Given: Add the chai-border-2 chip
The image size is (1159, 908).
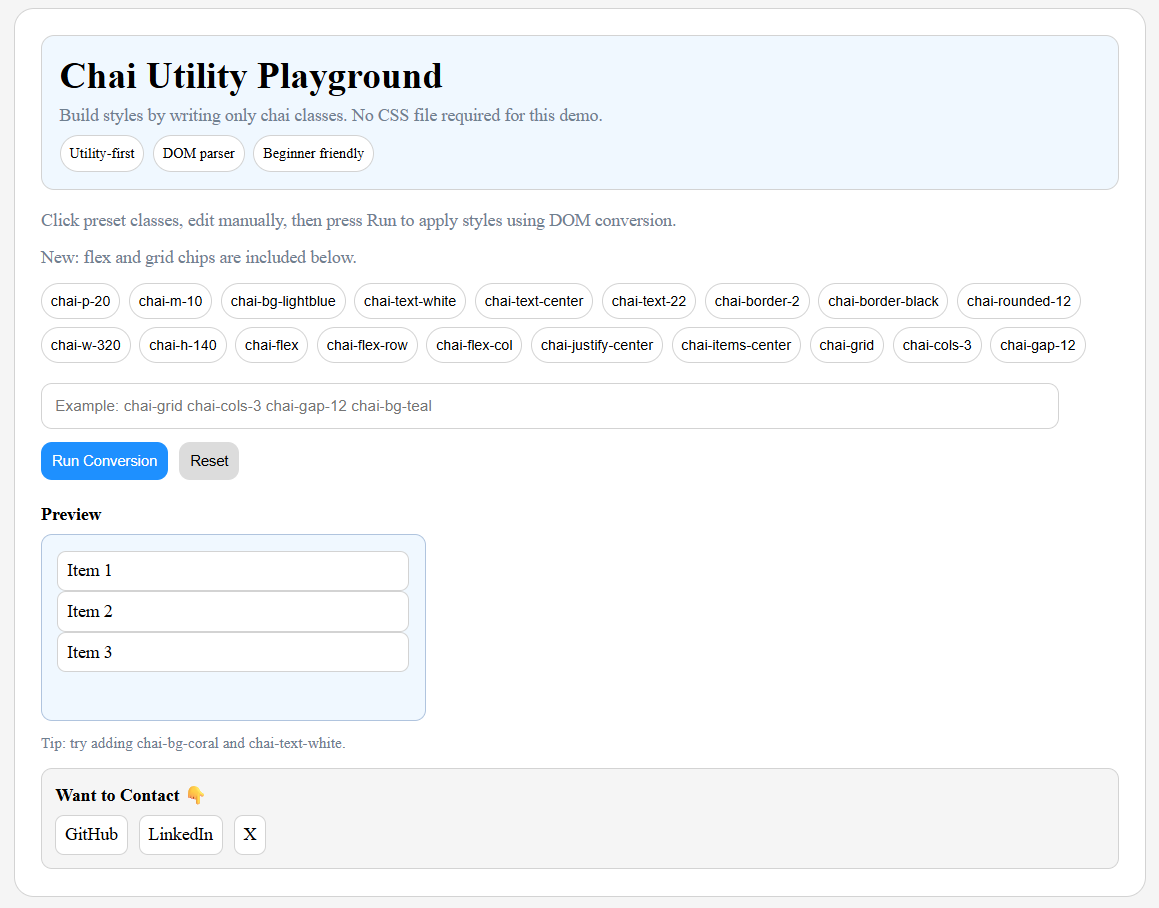Looking at the screenshot, I should point(757,301).
